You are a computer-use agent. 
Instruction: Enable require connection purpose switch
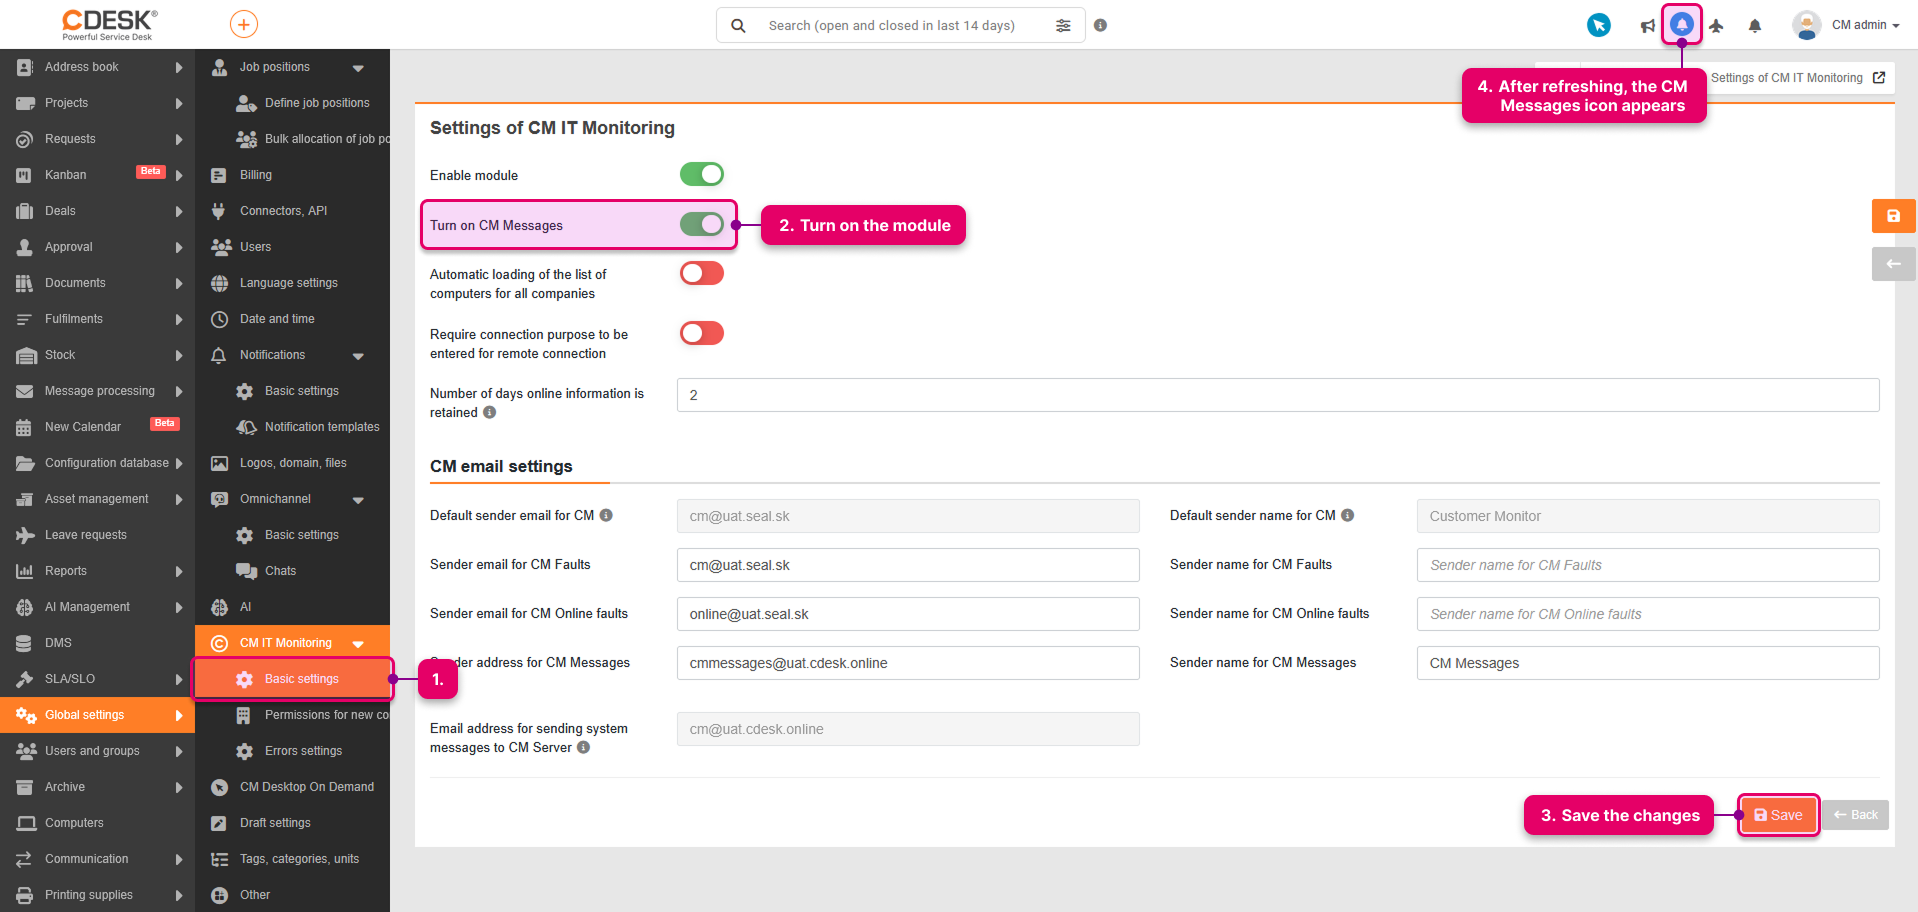[702, 333]
